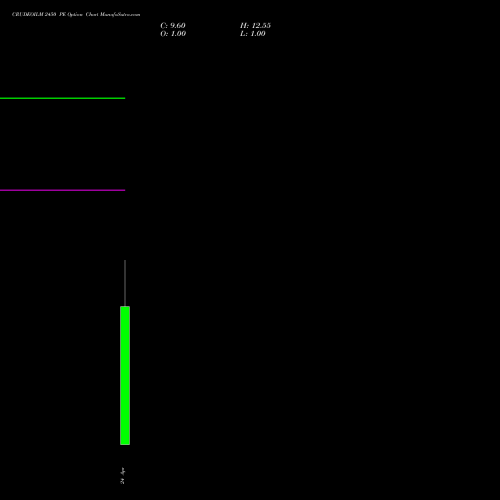Screen dimensions: 500x500
Task: Click the chart title text at top left
Action: [76, 15]
